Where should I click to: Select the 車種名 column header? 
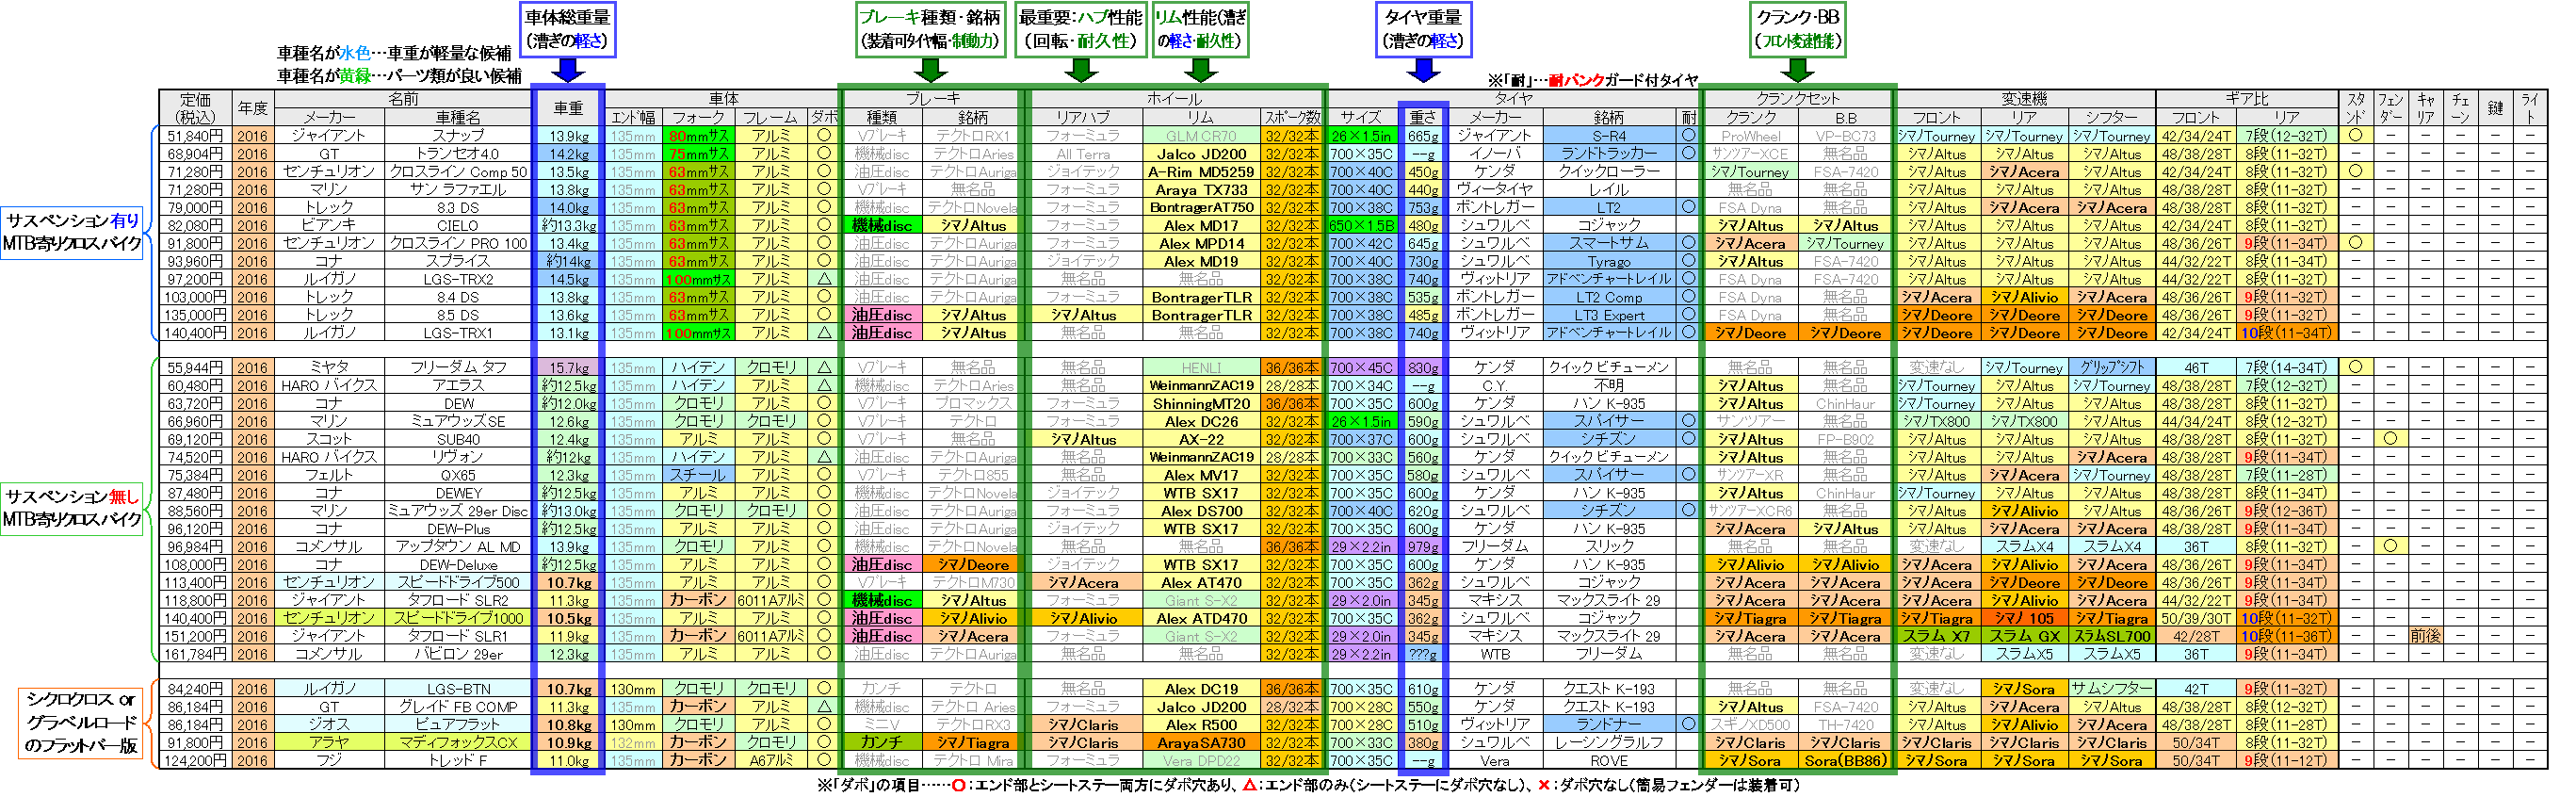(458, 118)
